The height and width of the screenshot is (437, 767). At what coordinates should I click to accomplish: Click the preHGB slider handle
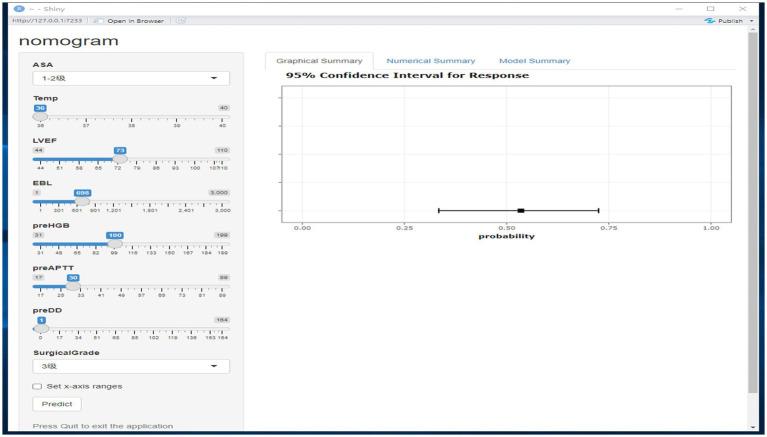click(115, 243)
